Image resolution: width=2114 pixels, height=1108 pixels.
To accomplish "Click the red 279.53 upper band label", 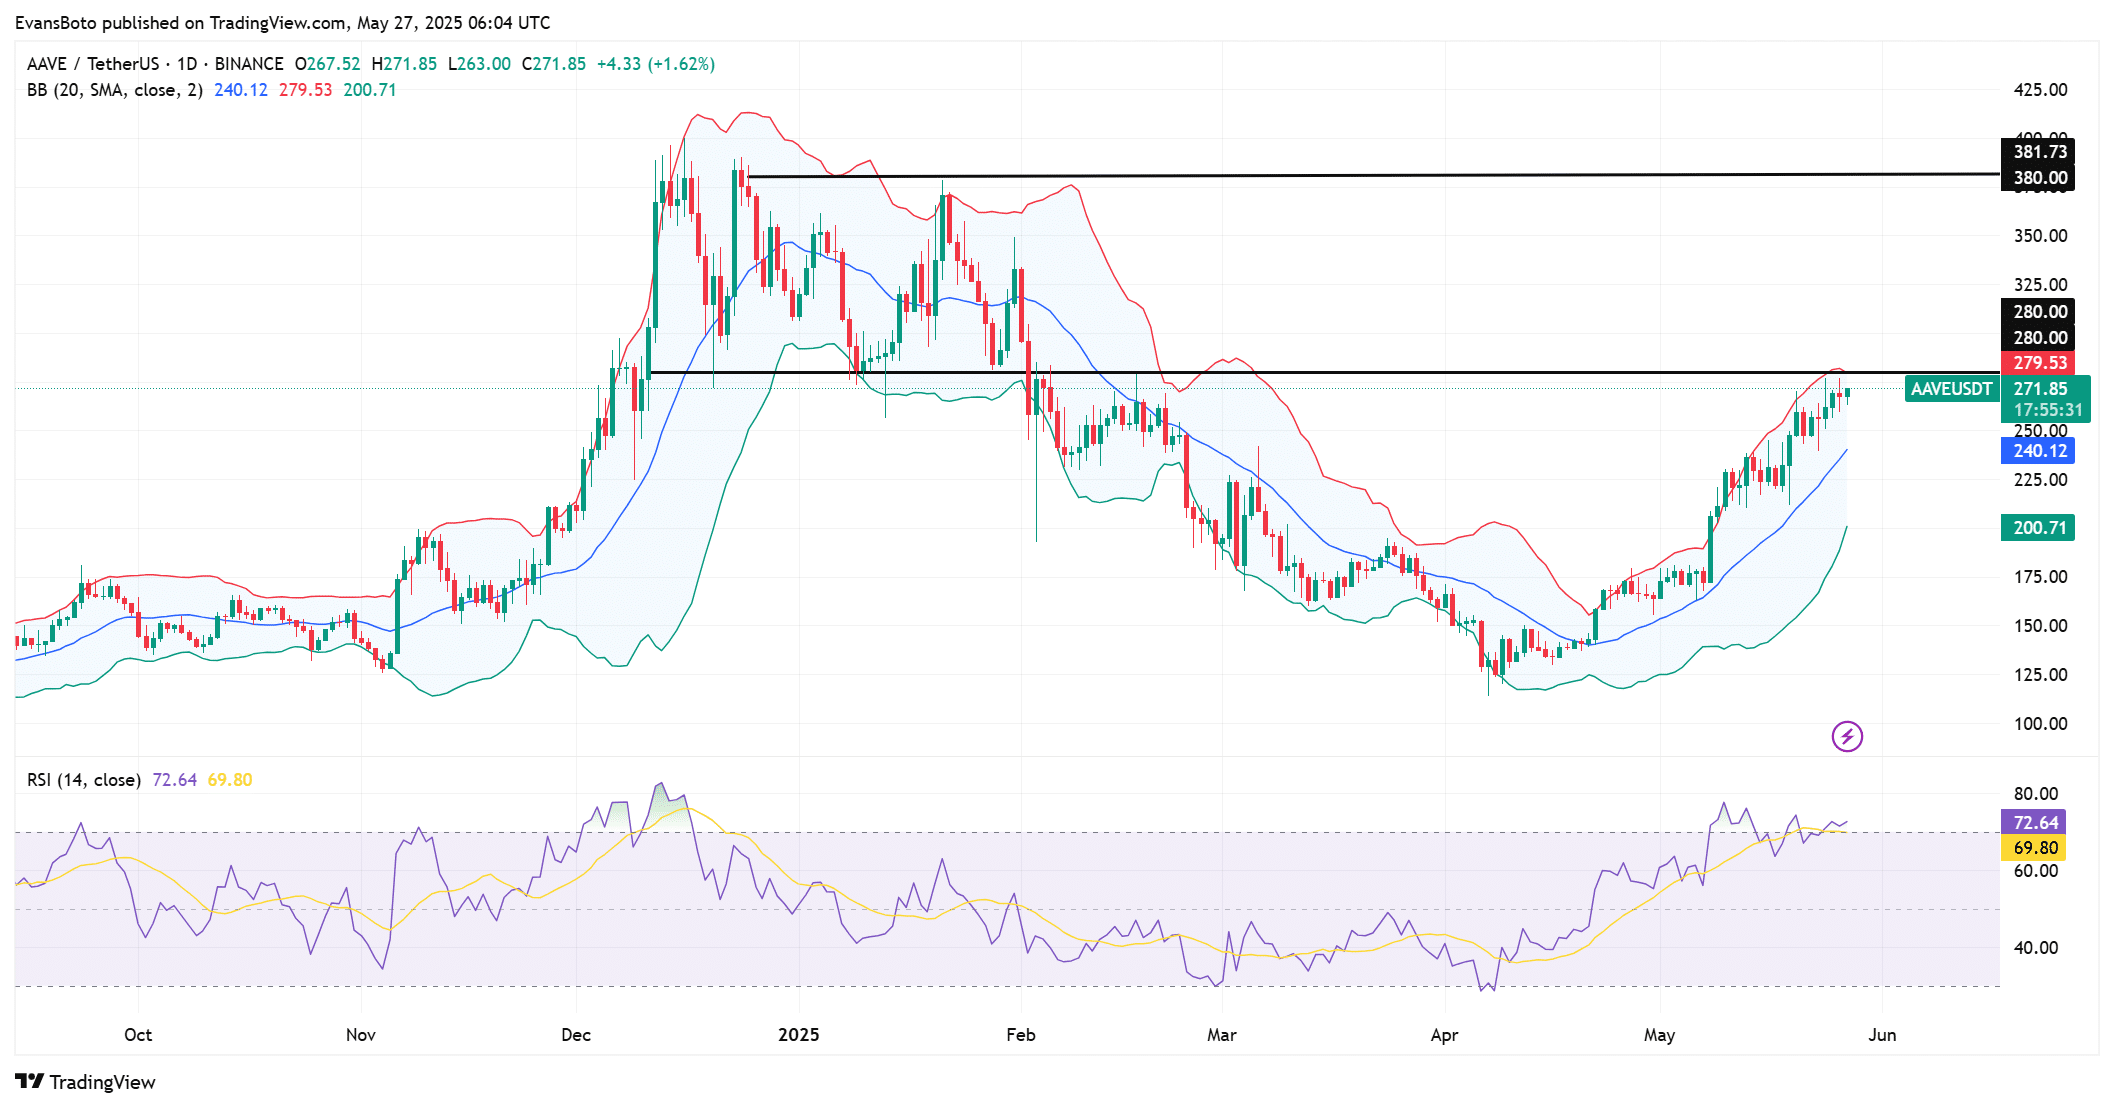I will 2039,363.
